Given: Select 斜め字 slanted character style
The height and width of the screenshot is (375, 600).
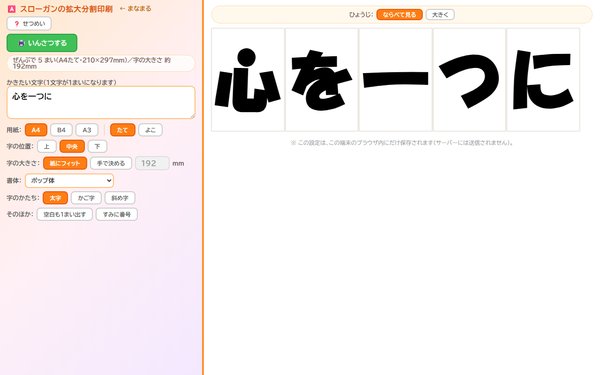Looking at the screenshot, I should pyautogui.click(x=120, y=198).
